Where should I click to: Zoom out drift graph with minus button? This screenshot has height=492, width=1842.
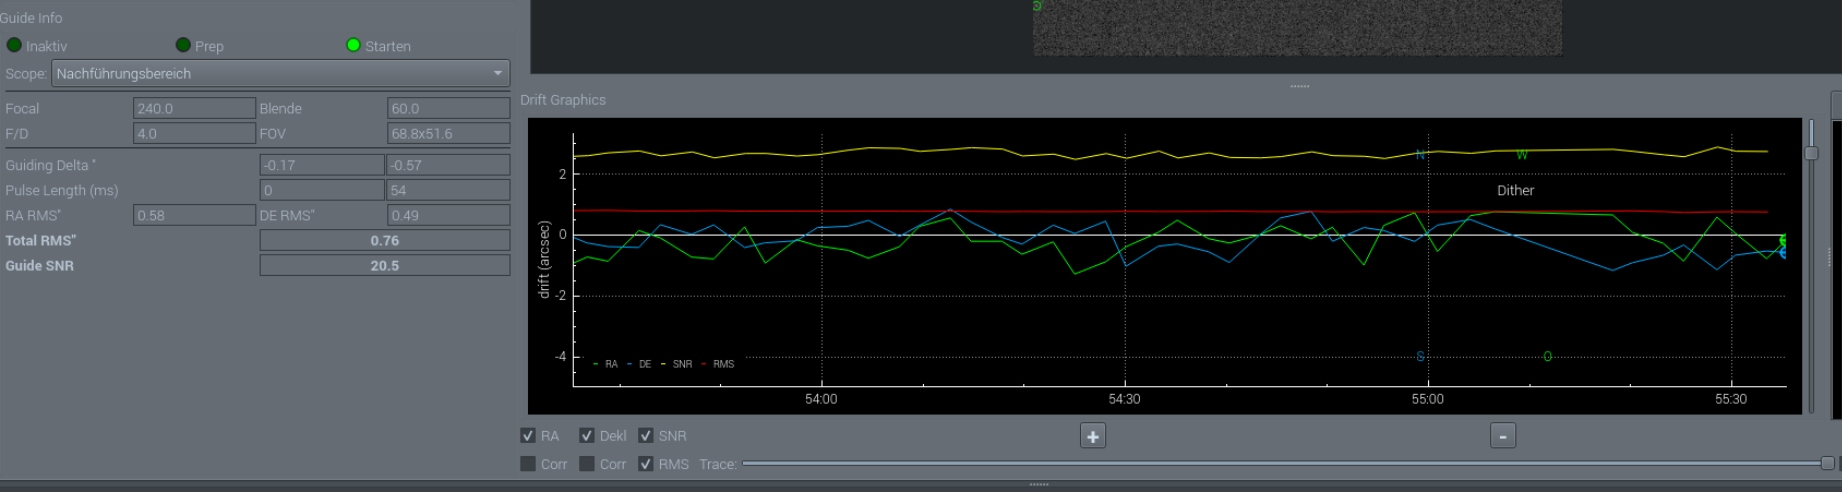coord(1503,436)
